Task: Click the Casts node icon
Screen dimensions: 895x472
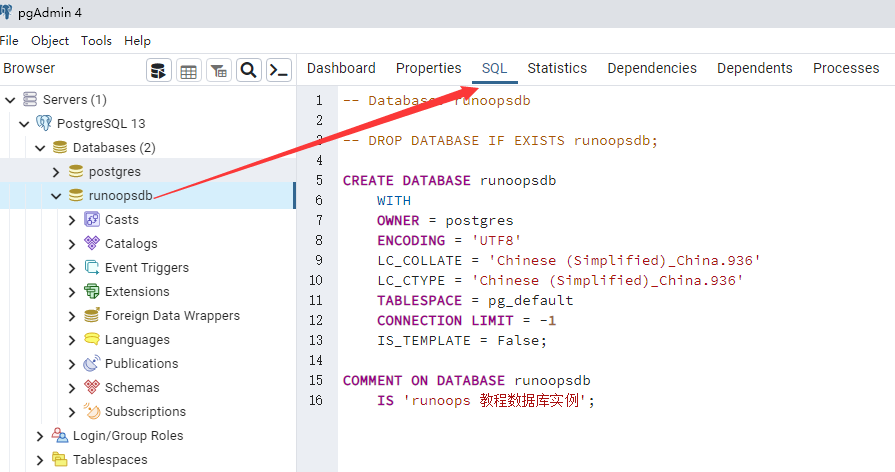Action: click(92, 220)
